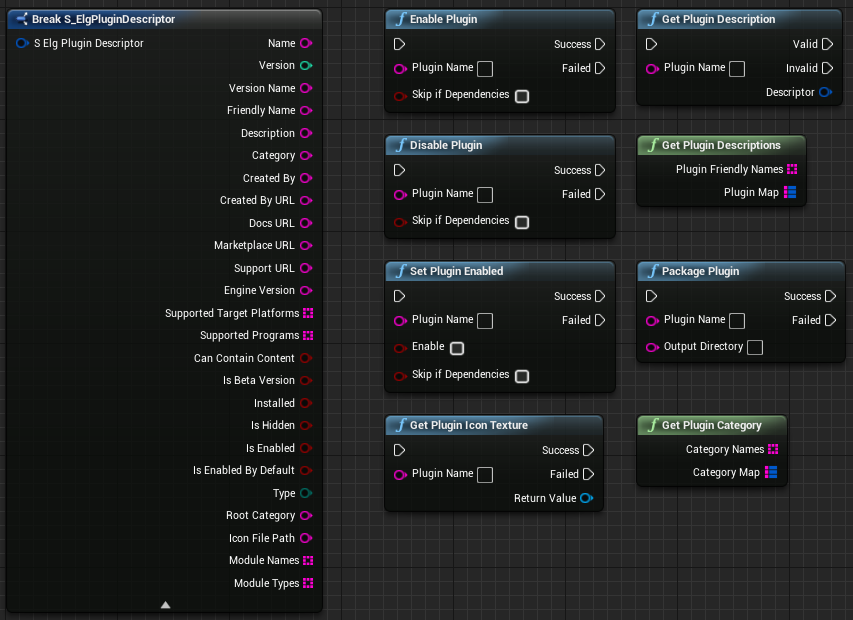Click Descriptor output pin on Get Plugin Description

824,93
